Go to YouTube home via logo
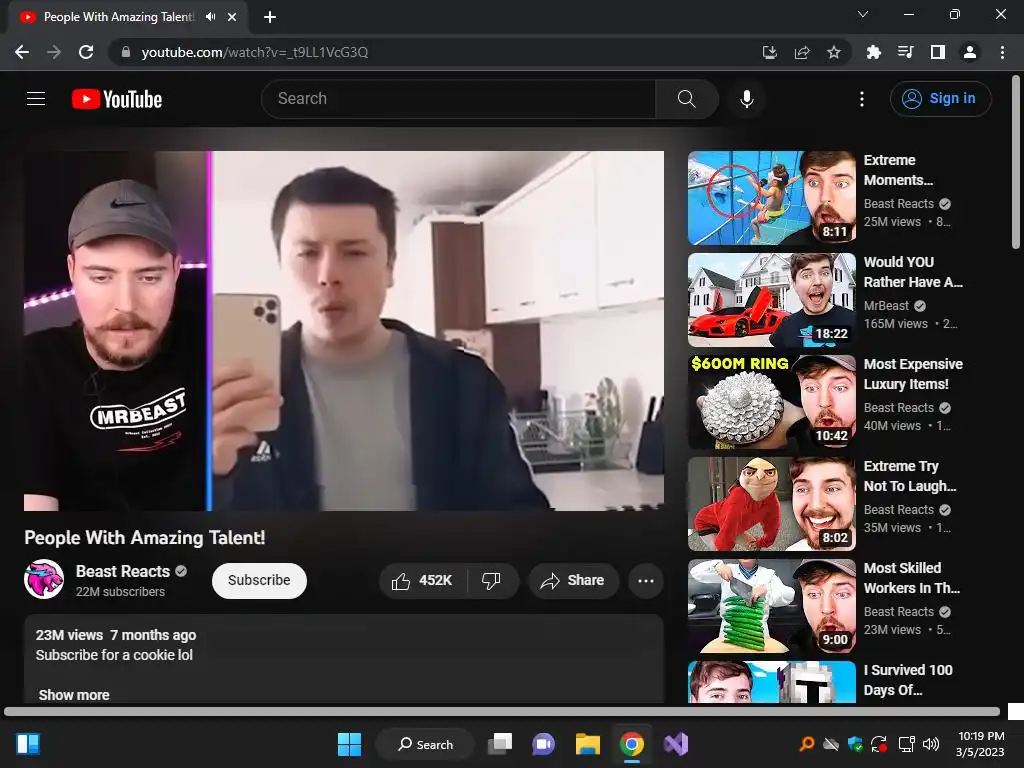Screen dimensions: 1024x768 tap(117, 99)
